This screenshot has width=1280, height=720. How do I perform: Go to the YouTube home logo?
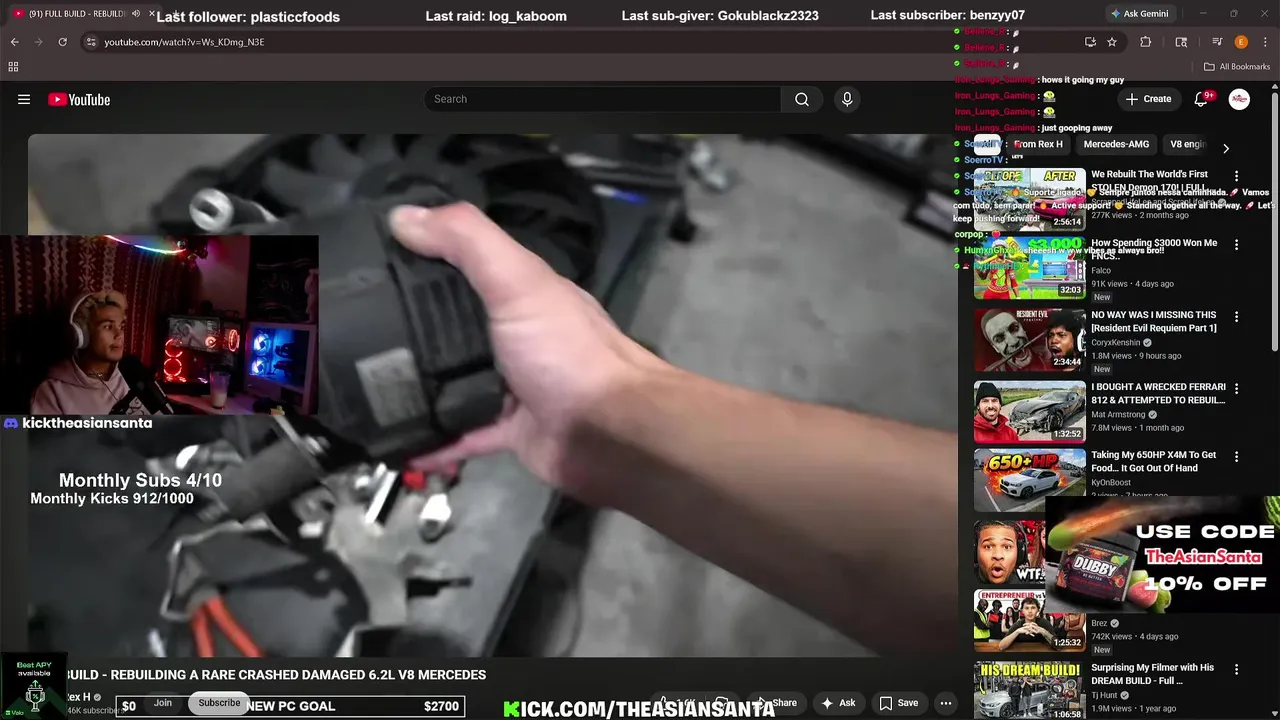79,99
